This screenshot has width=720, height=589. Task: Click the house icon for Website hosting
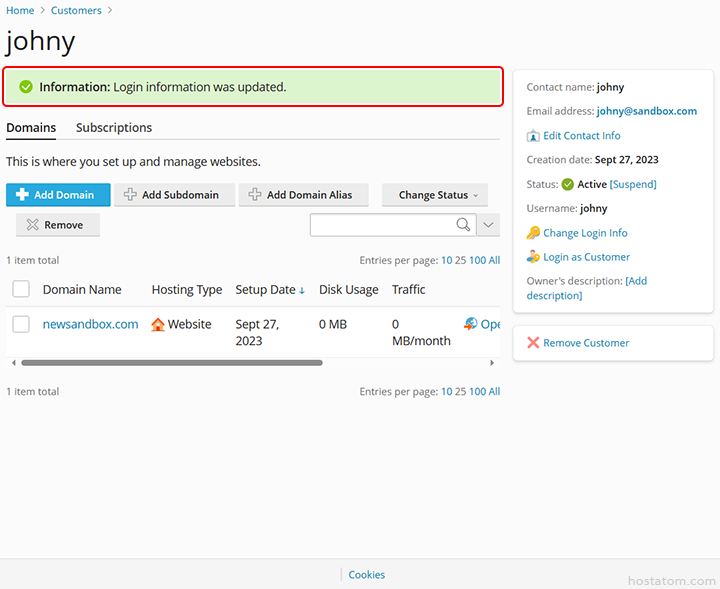click(158, 325)
